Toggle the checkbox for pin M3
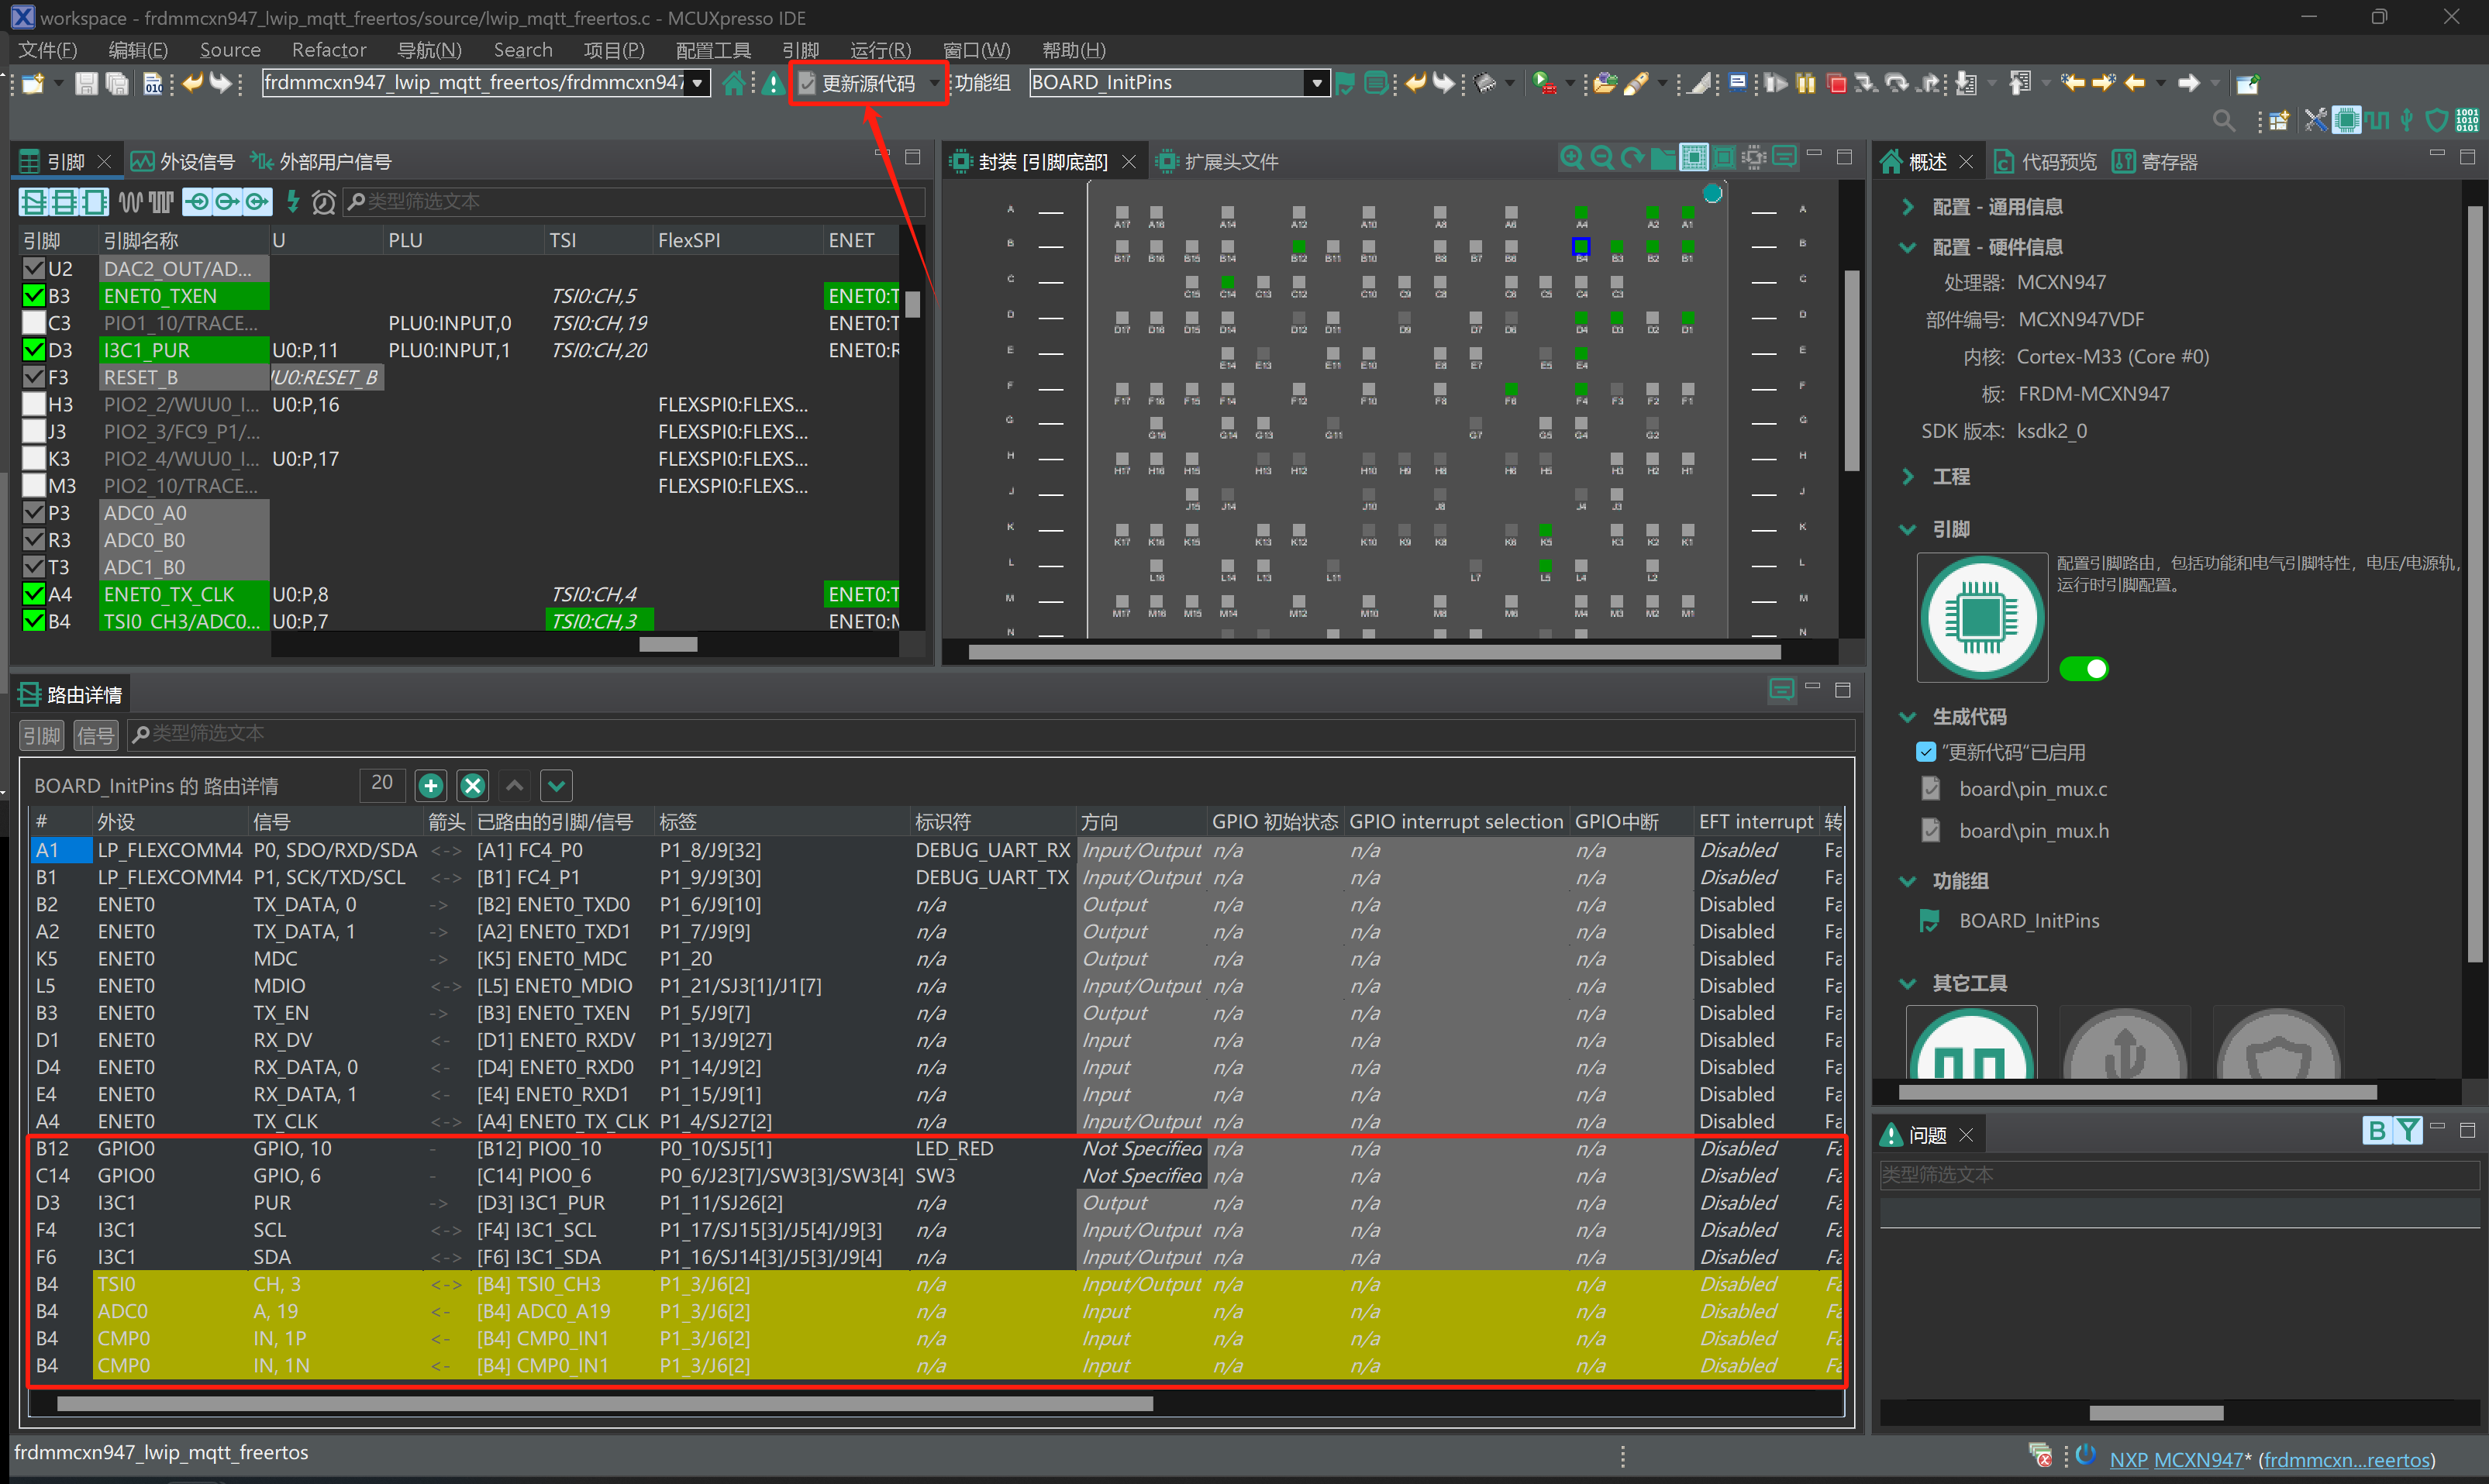The image size is (2489, 1484). 34,485
